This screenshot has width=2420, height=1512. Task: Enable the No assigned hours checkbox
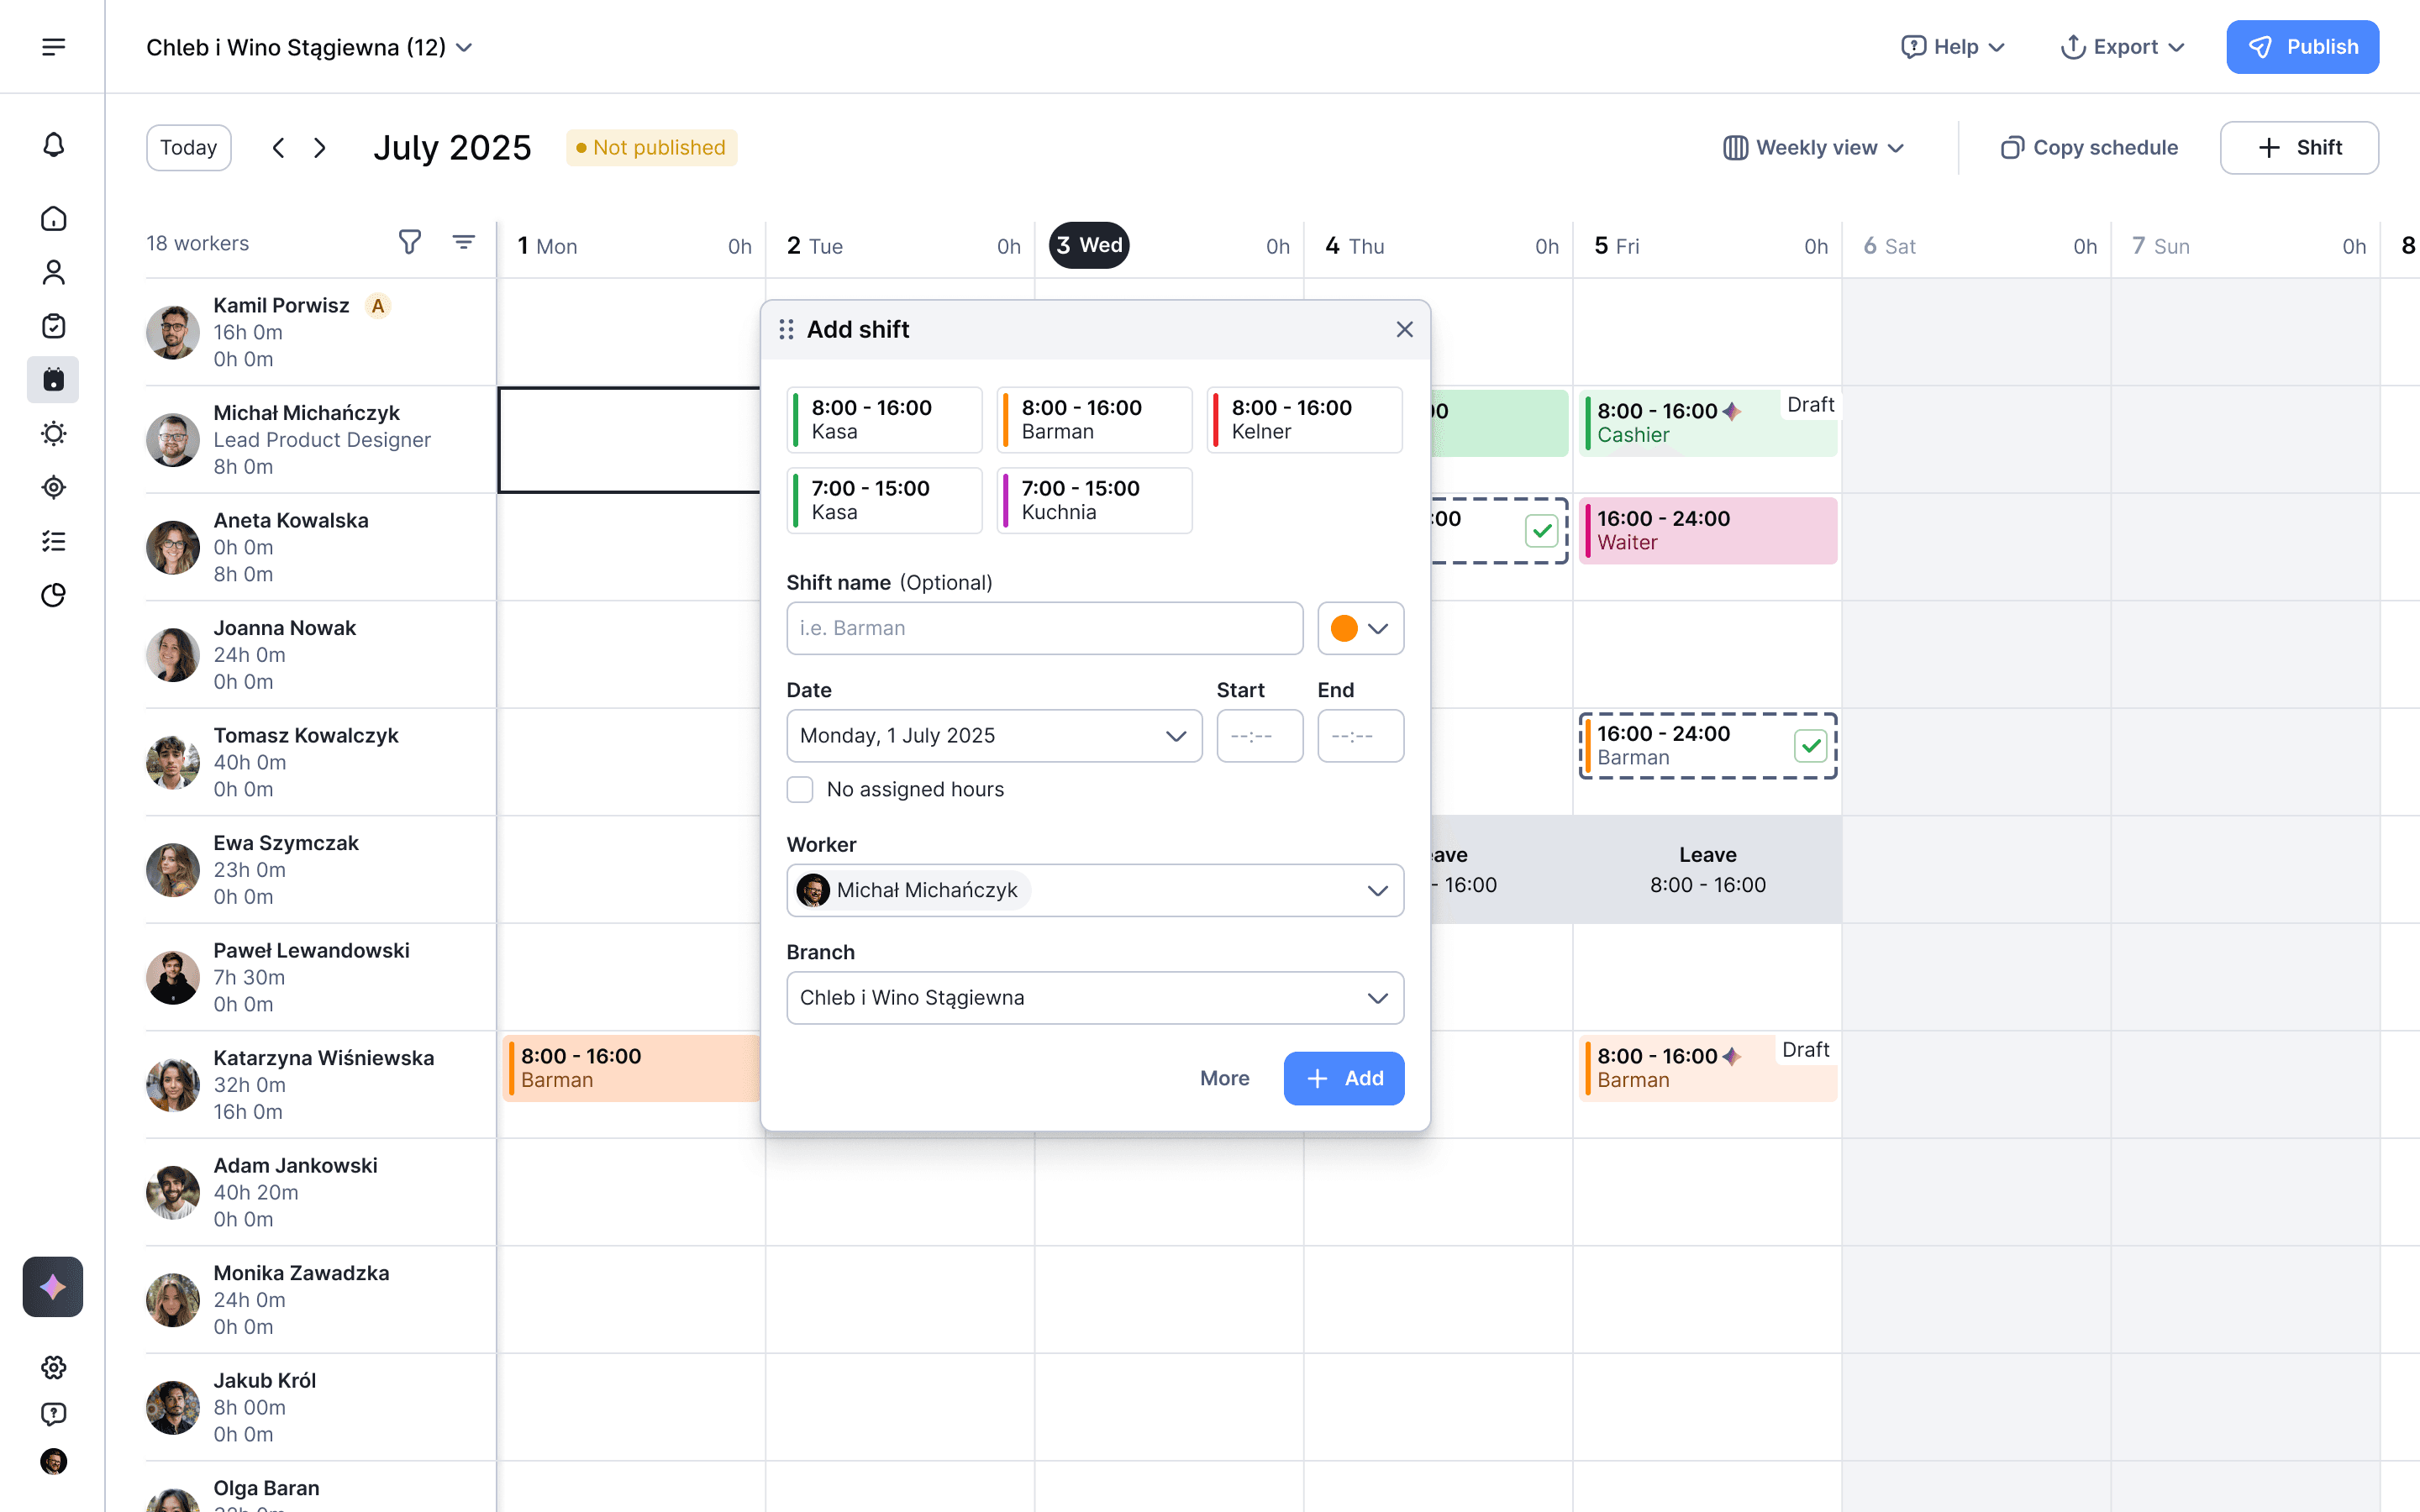800,789
